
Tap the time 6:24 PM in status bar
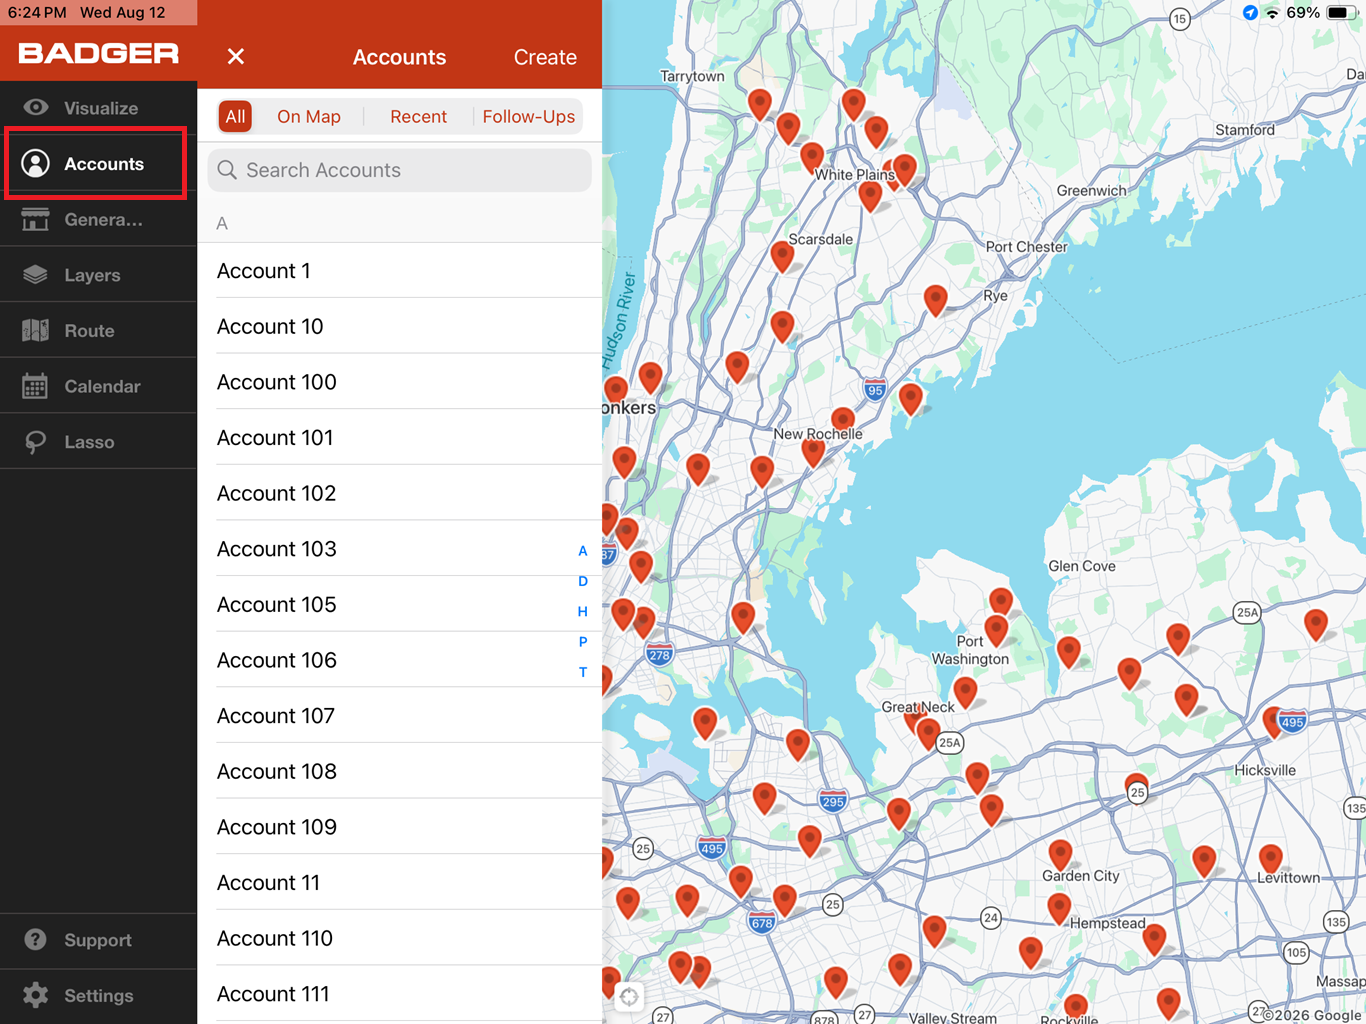[37, 13]
